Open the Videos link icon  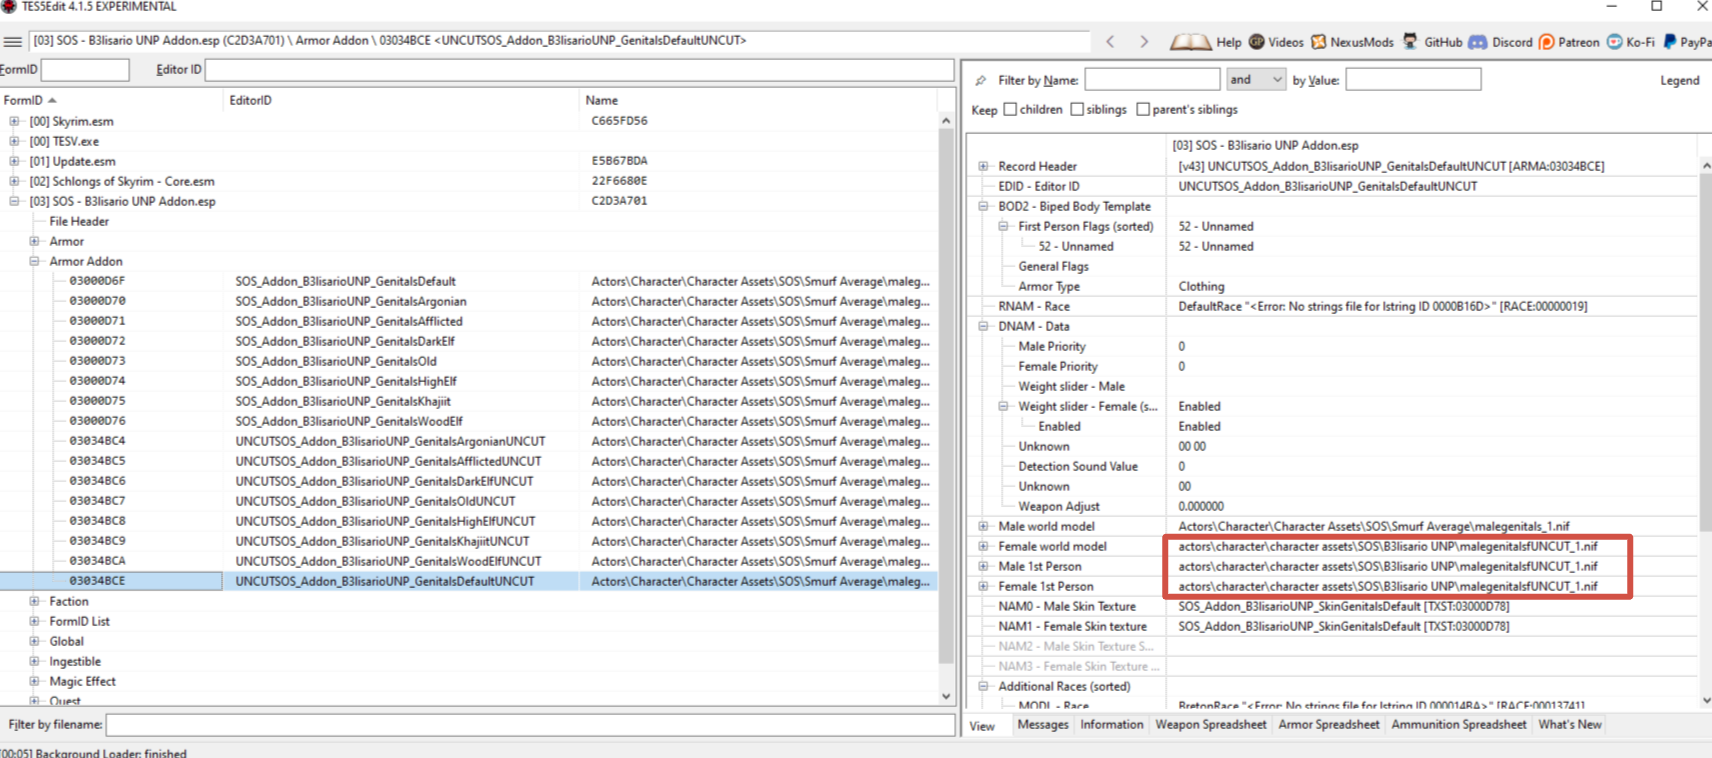[x=1257, y=42]
